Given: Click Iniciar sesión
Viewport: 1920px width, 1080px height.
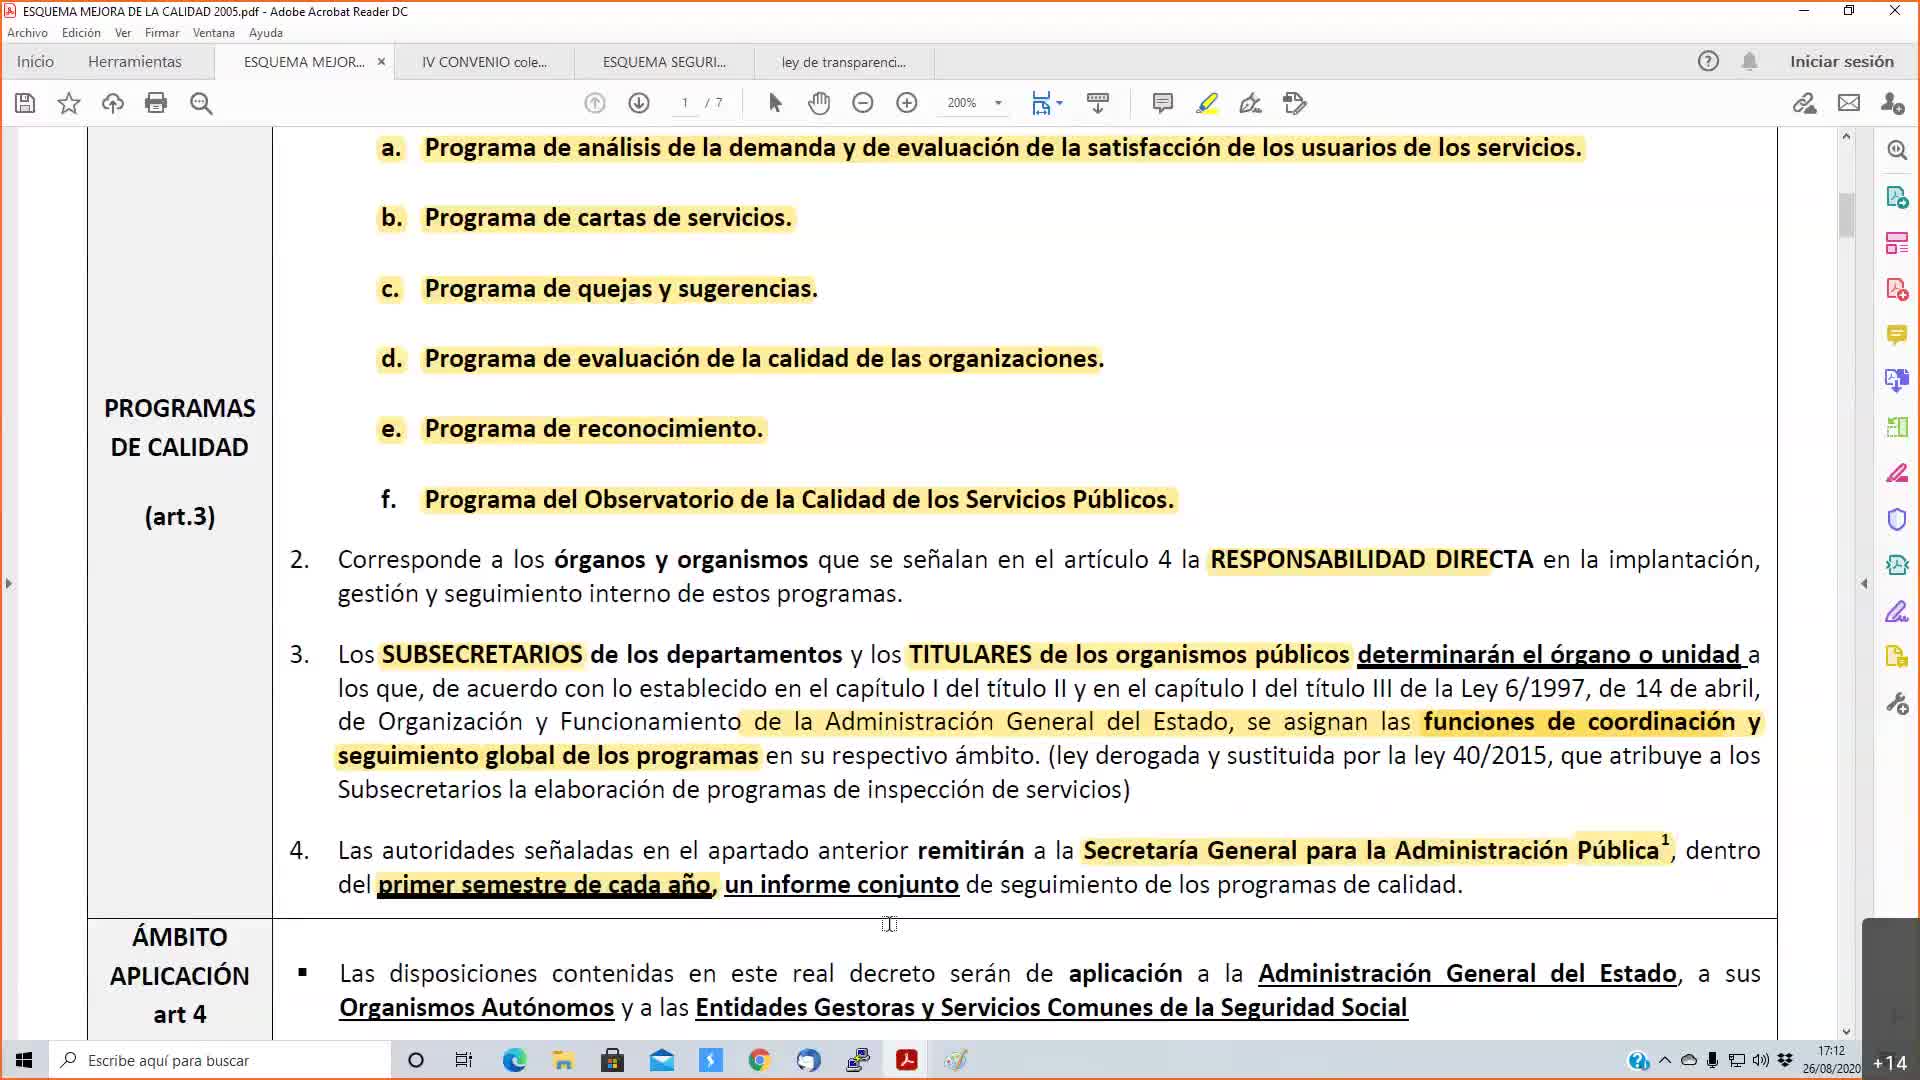Looking at the screenshot, I should tap(1842, 61).
